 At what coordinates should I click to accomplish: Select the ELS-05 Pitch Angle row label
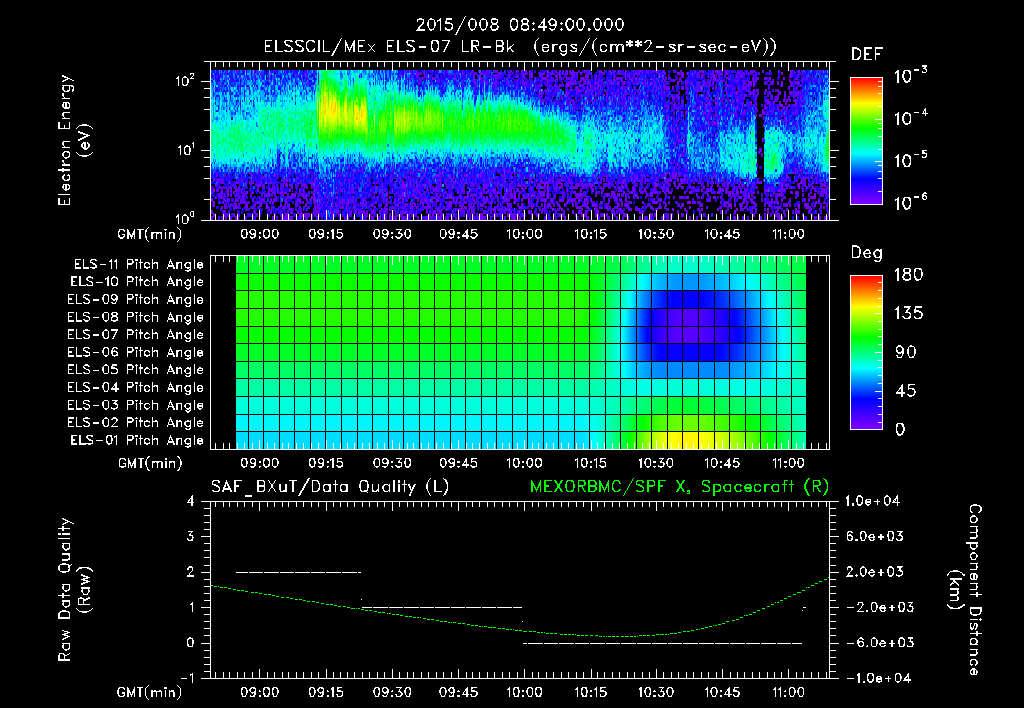136,370
